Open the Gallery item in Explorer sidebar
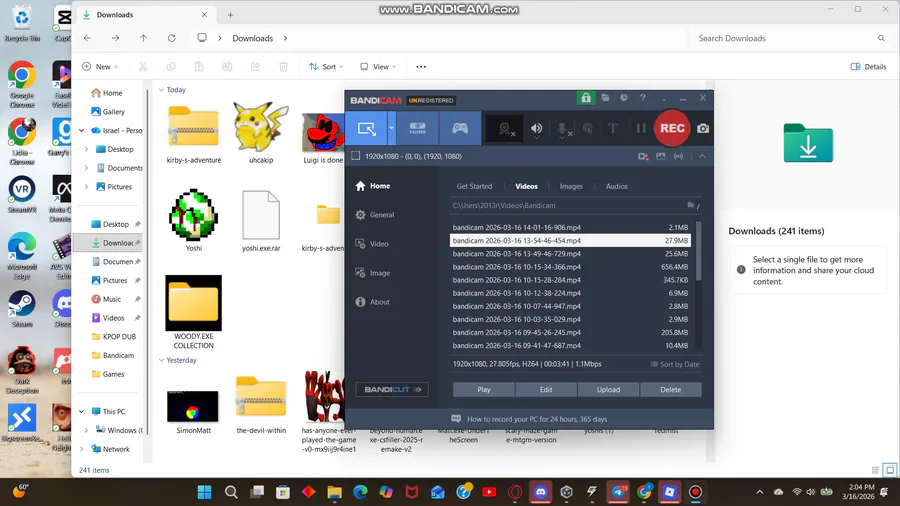 (x=108, y=112)
